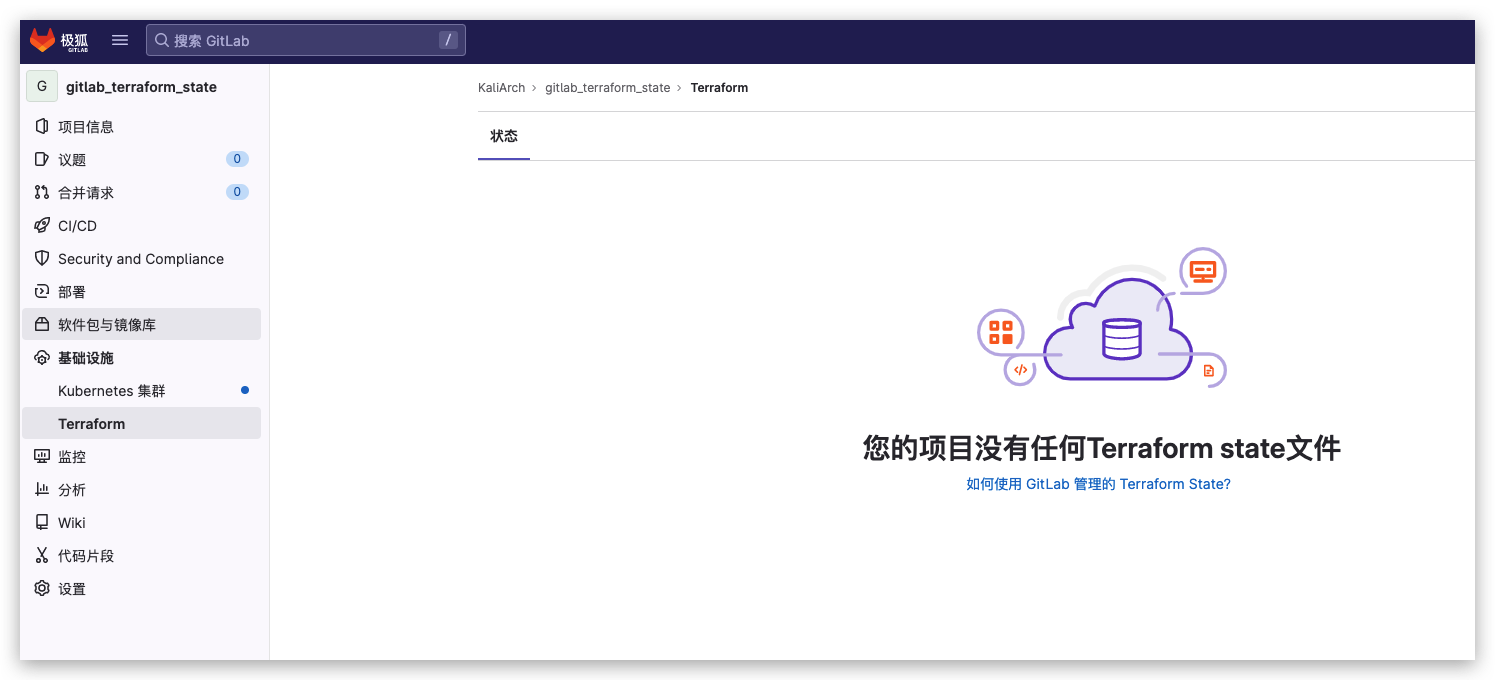Click the CI/CD rocket icon

coord(42,226)
